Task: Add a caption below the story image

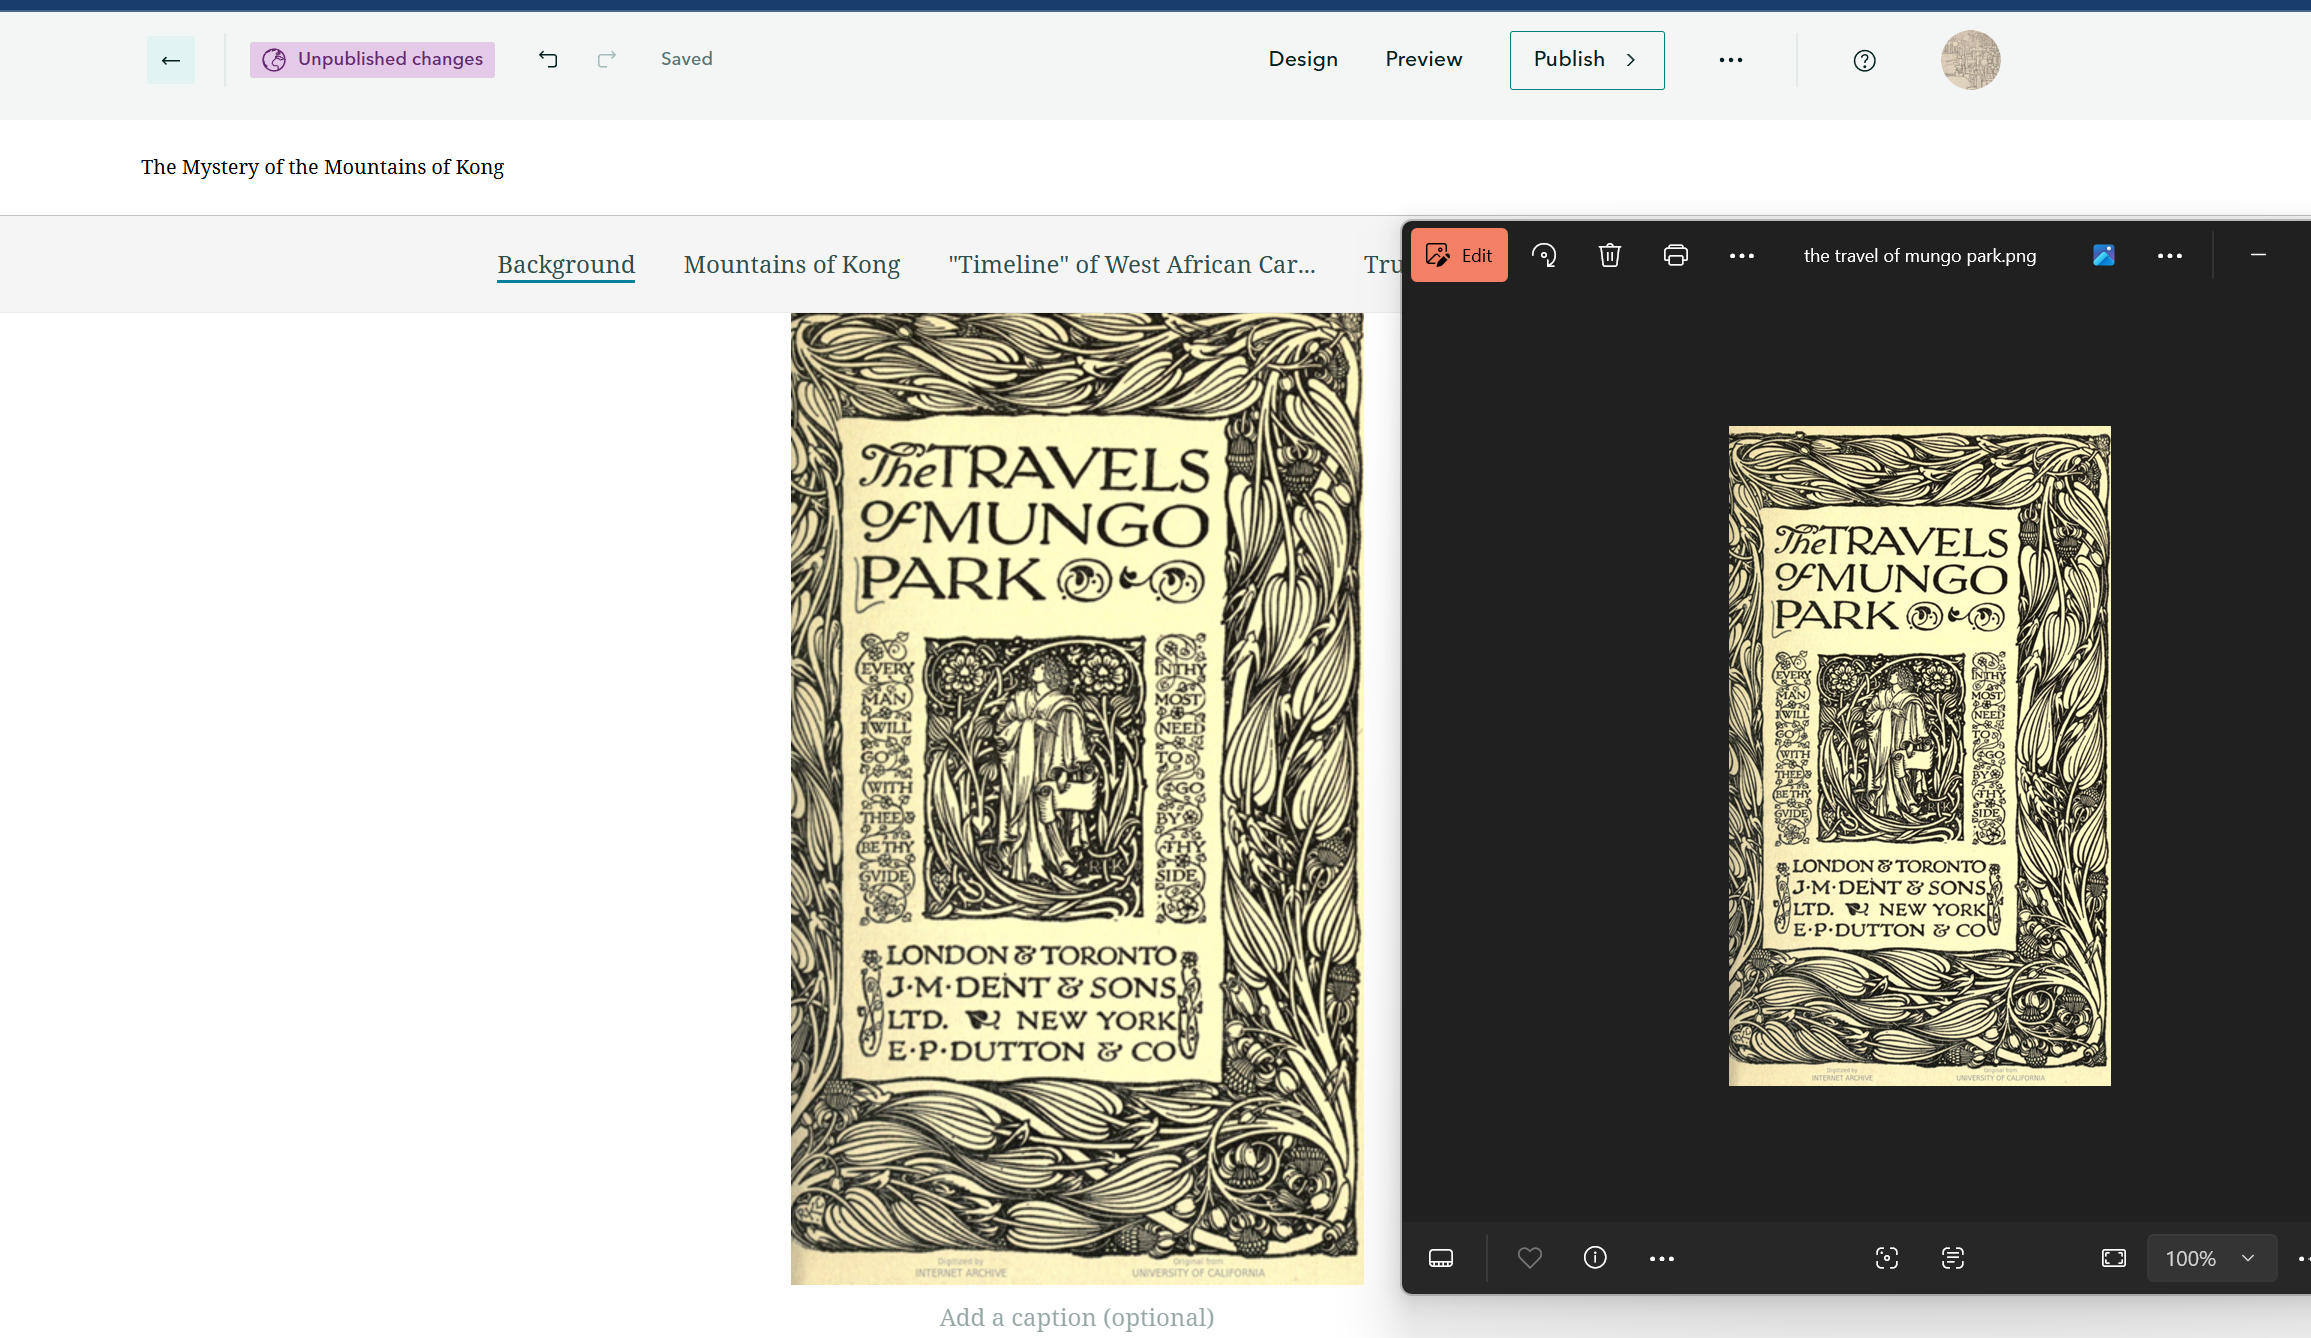Action: tap(1077, 1317)
